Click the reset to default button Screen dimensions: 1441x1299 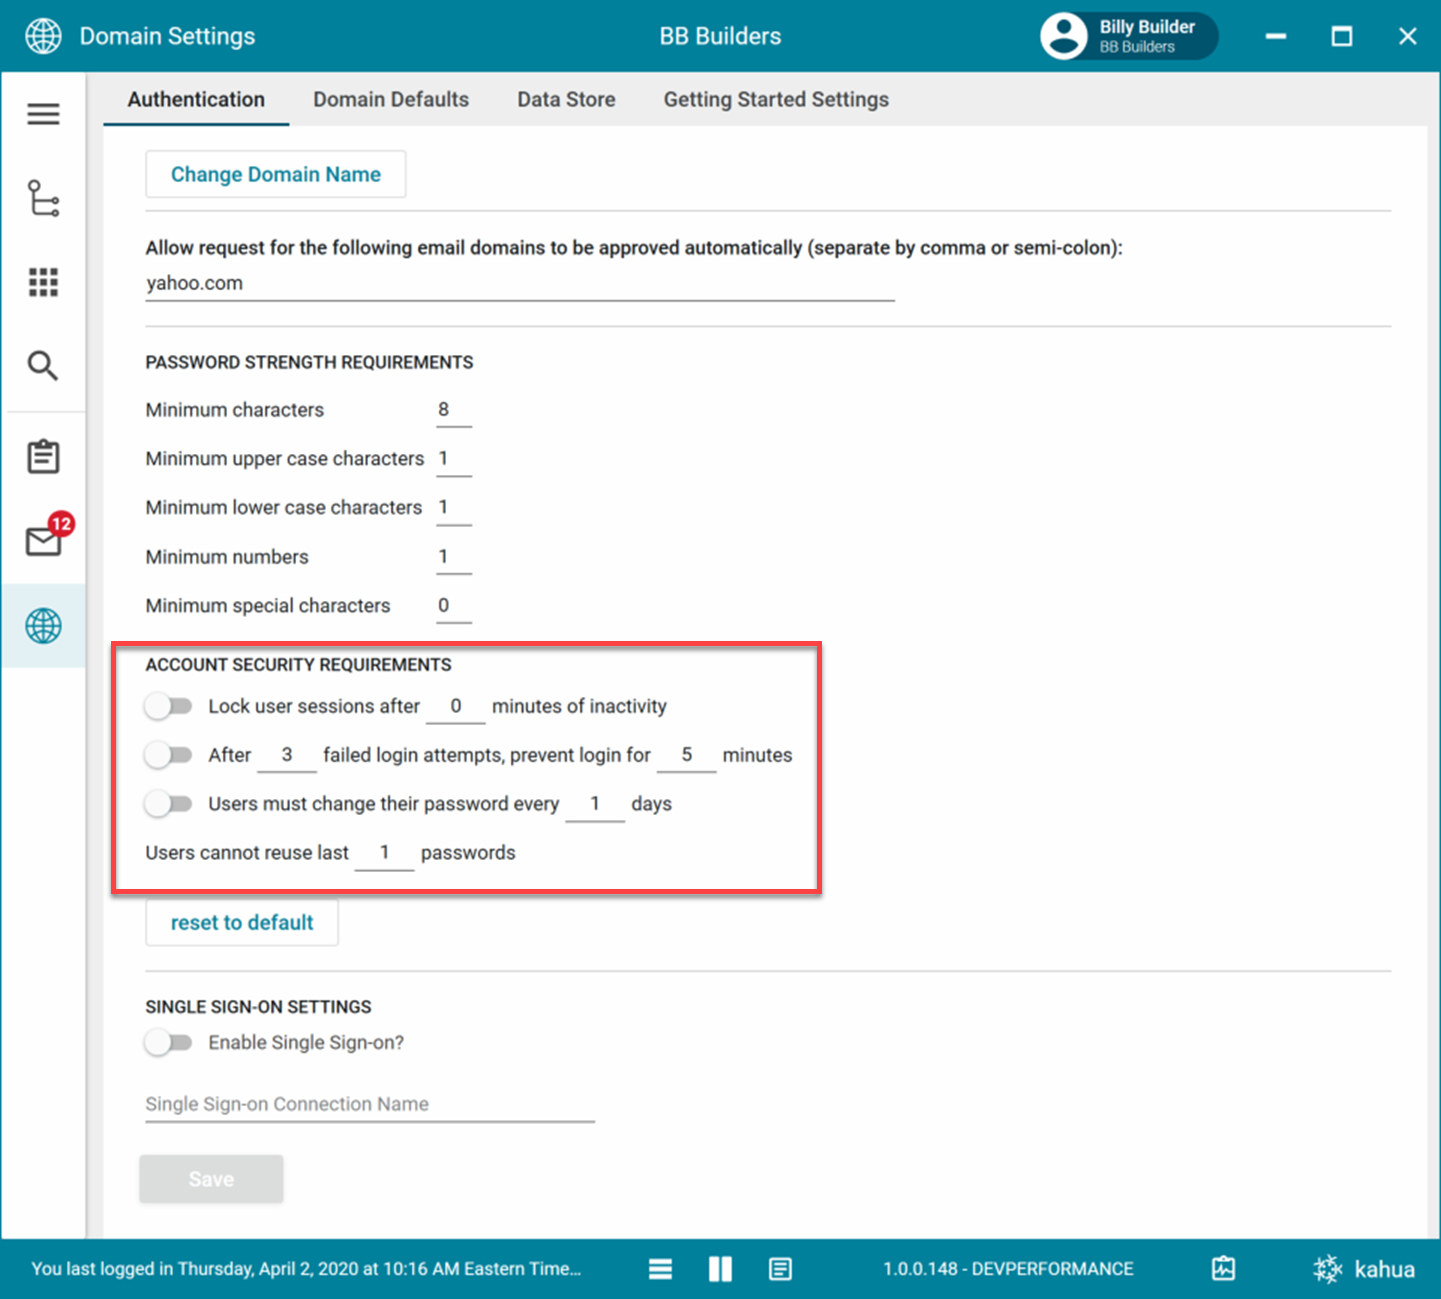point(242,922)
